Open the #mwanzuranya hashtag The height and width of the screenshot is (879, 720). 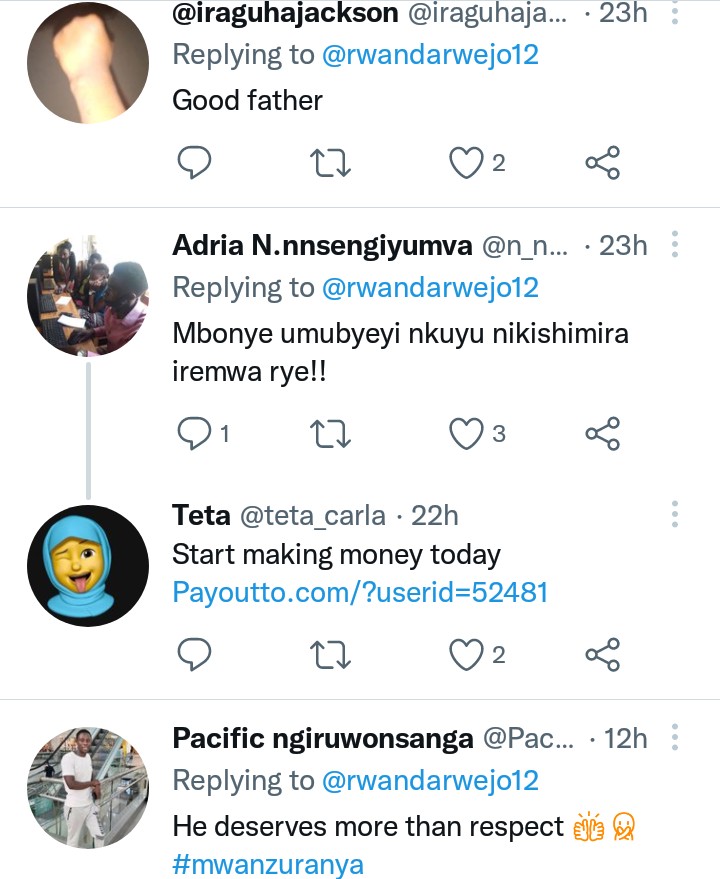pos(268,862)
